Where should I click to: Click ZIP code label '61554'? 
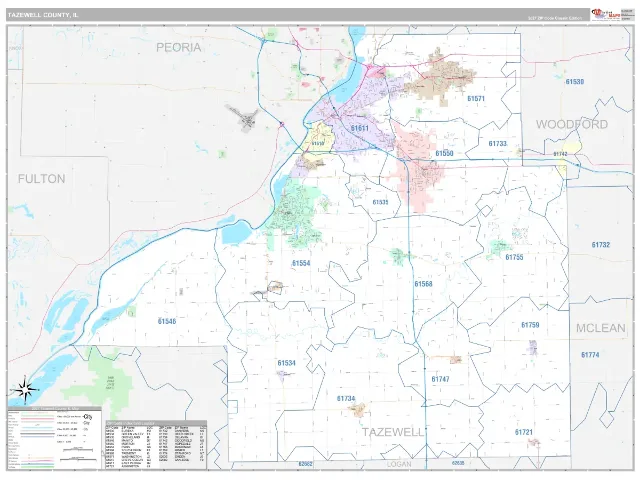(301, 263)
